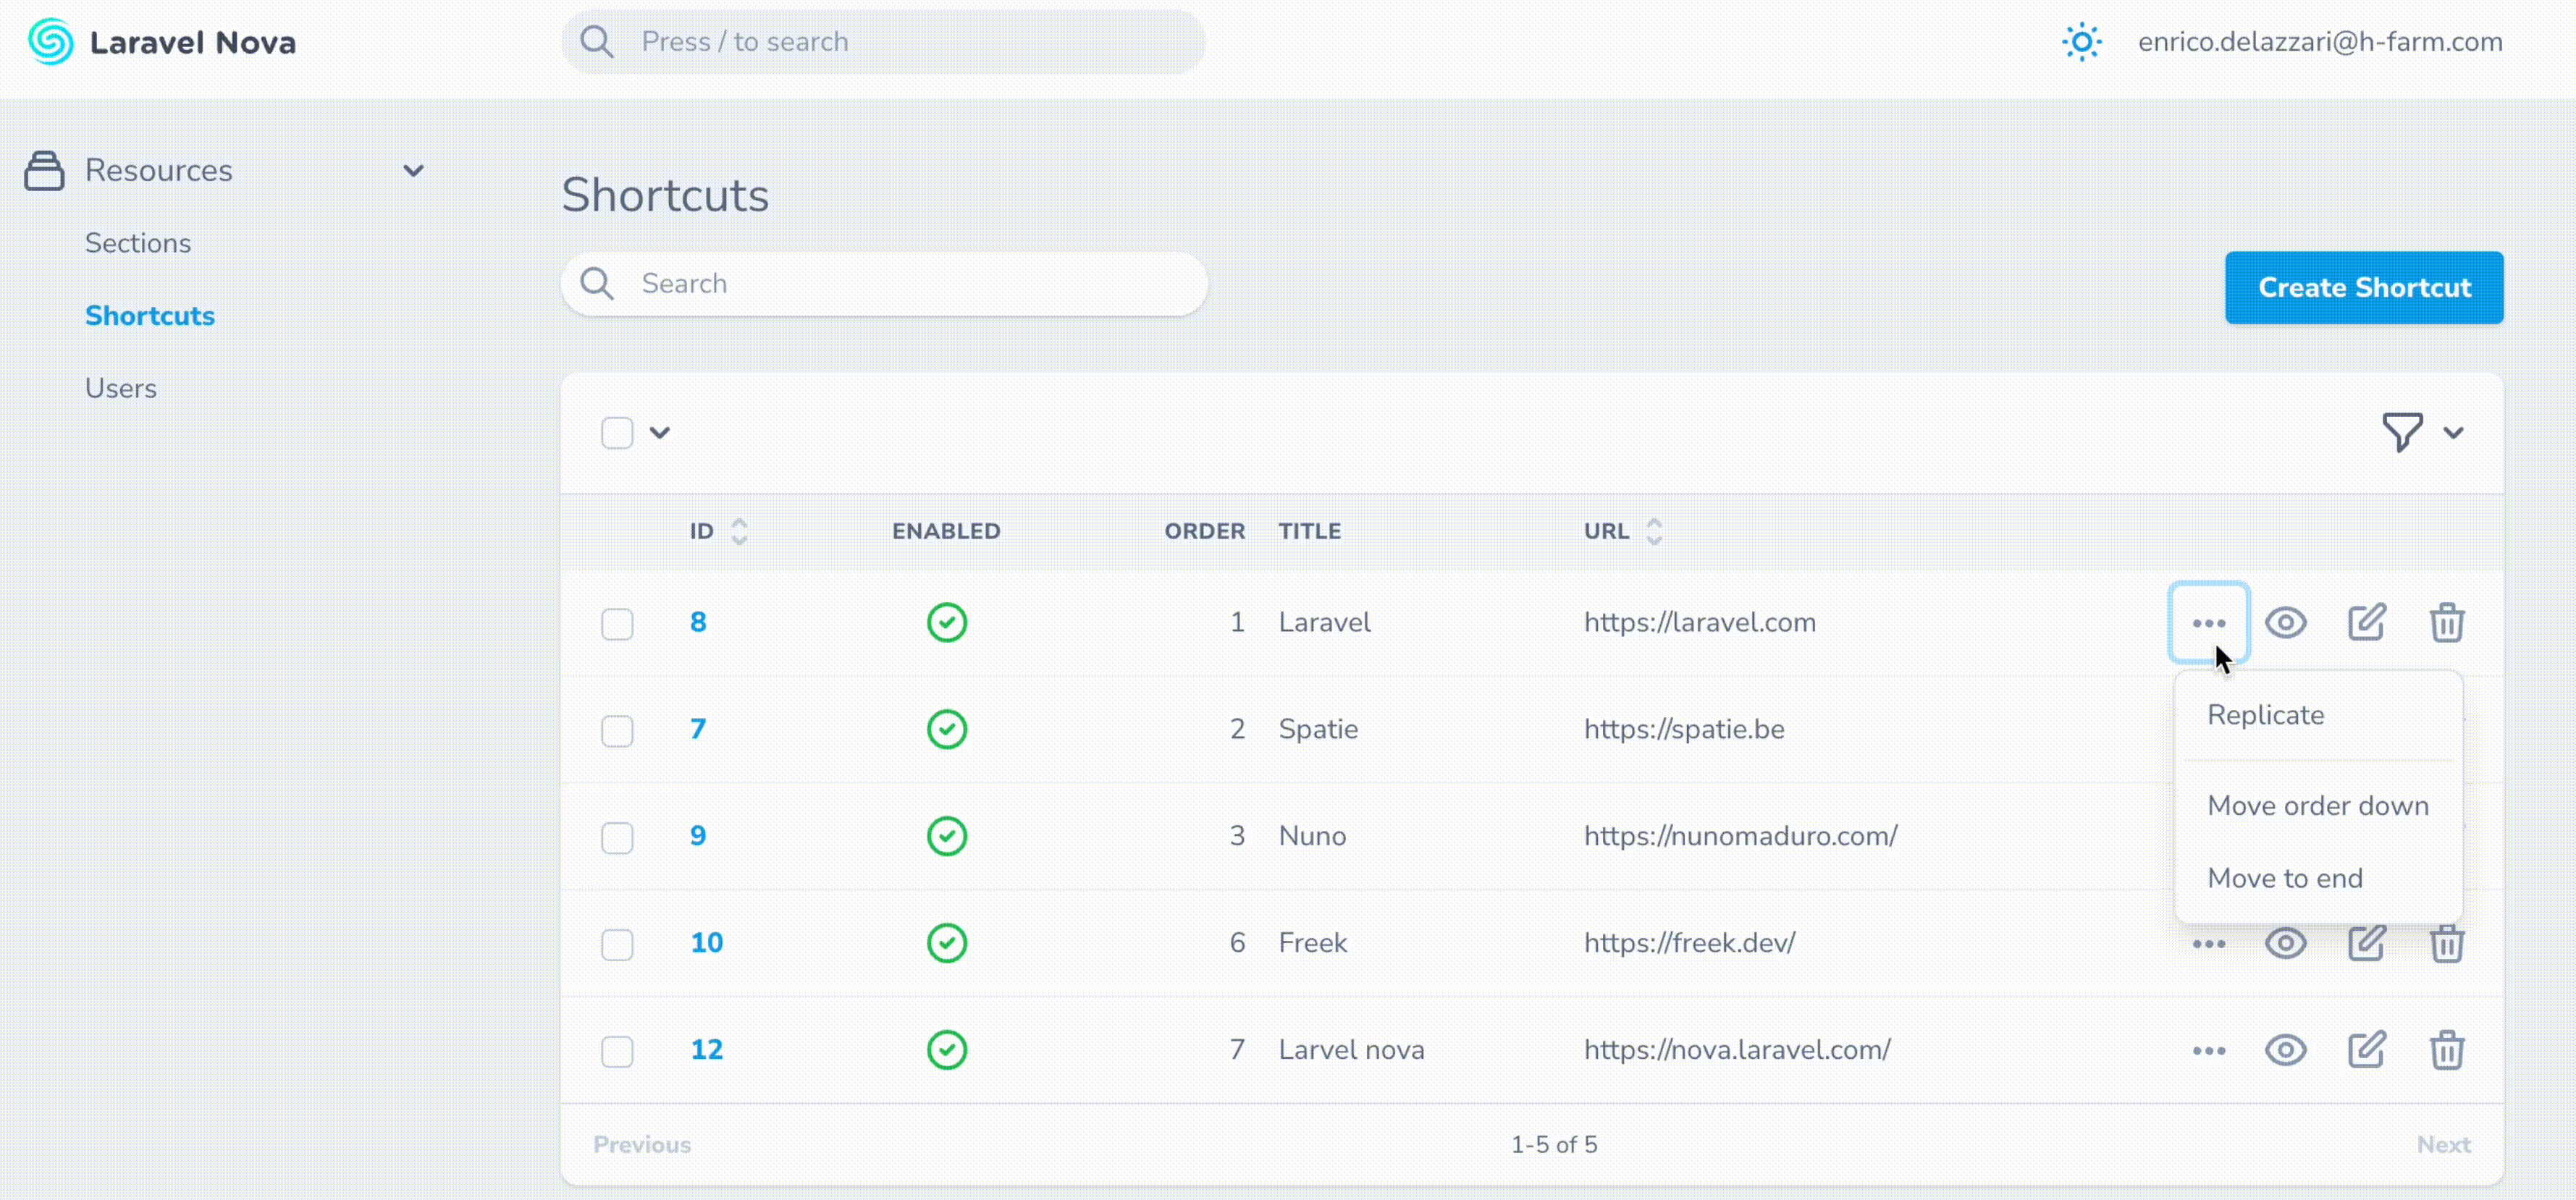The width and height of the screenshot is (2576, 1200).
Task: View the Freek shortcut details
Action: pos(2286,943)
